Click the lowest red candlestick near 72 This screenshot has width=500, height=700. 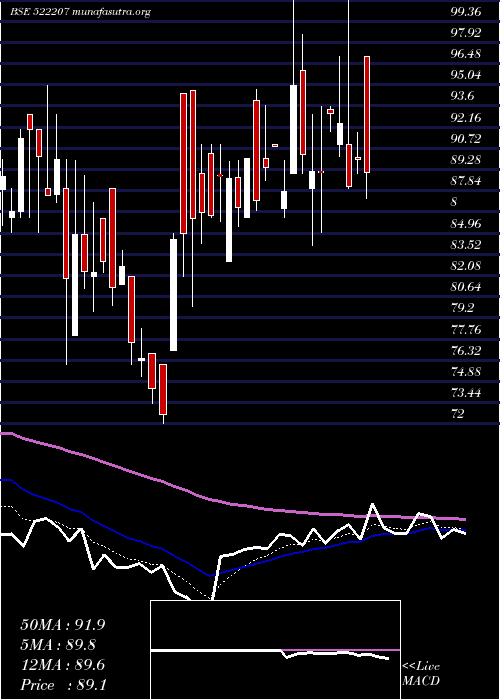(x=163, y=389)
